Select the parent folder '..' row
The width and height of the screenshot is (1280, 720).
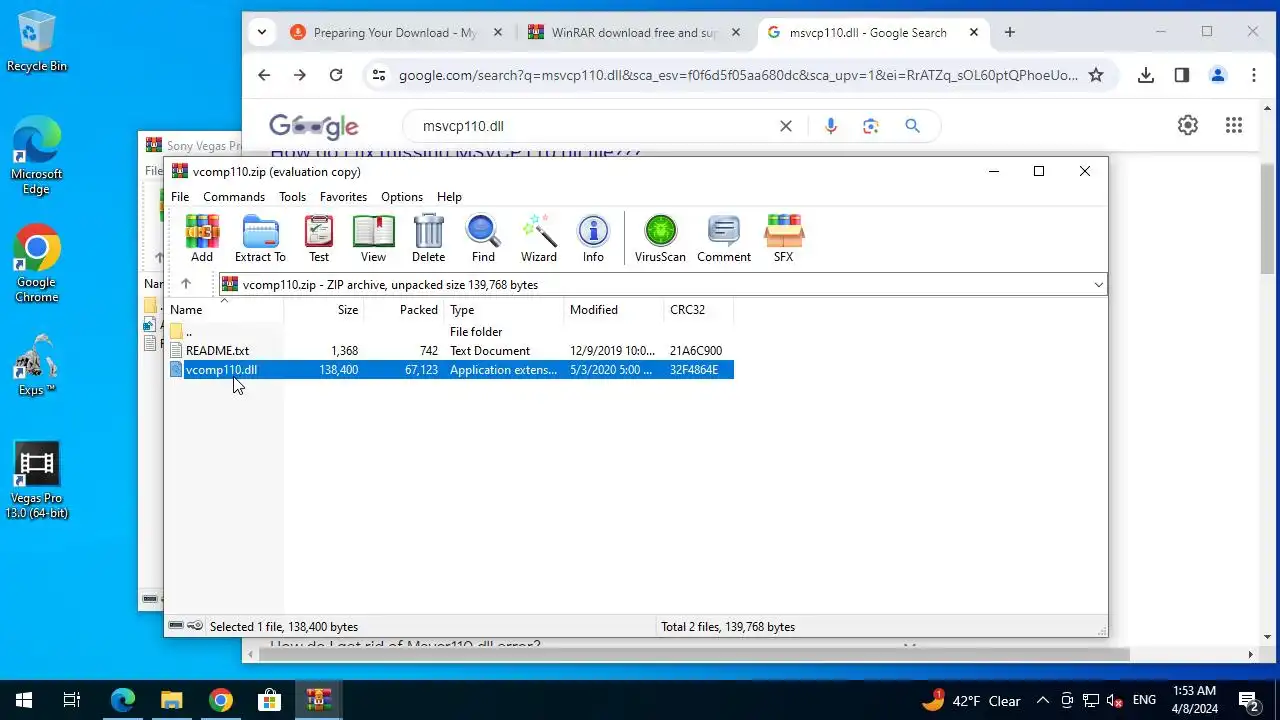[450, 332]
